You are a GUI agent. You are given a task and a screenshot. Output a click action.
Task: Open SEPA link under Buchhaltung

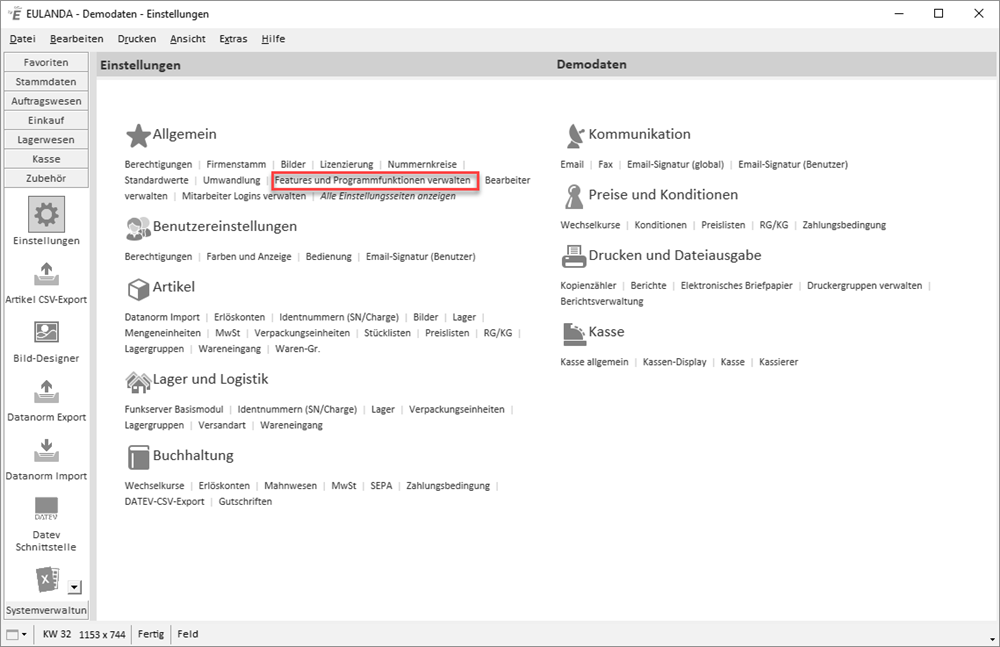click(x=381, y=486)
